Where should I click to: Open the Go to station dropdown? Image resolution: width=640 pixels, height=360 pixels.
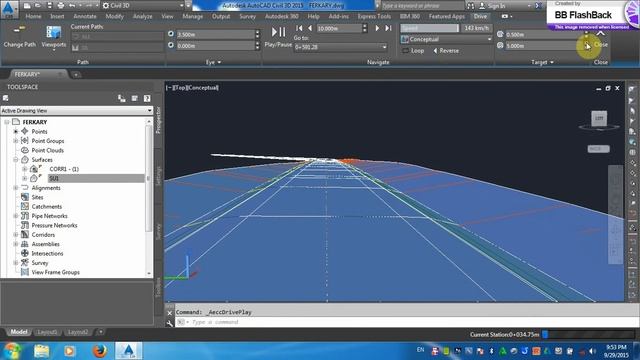coord(340,47)
